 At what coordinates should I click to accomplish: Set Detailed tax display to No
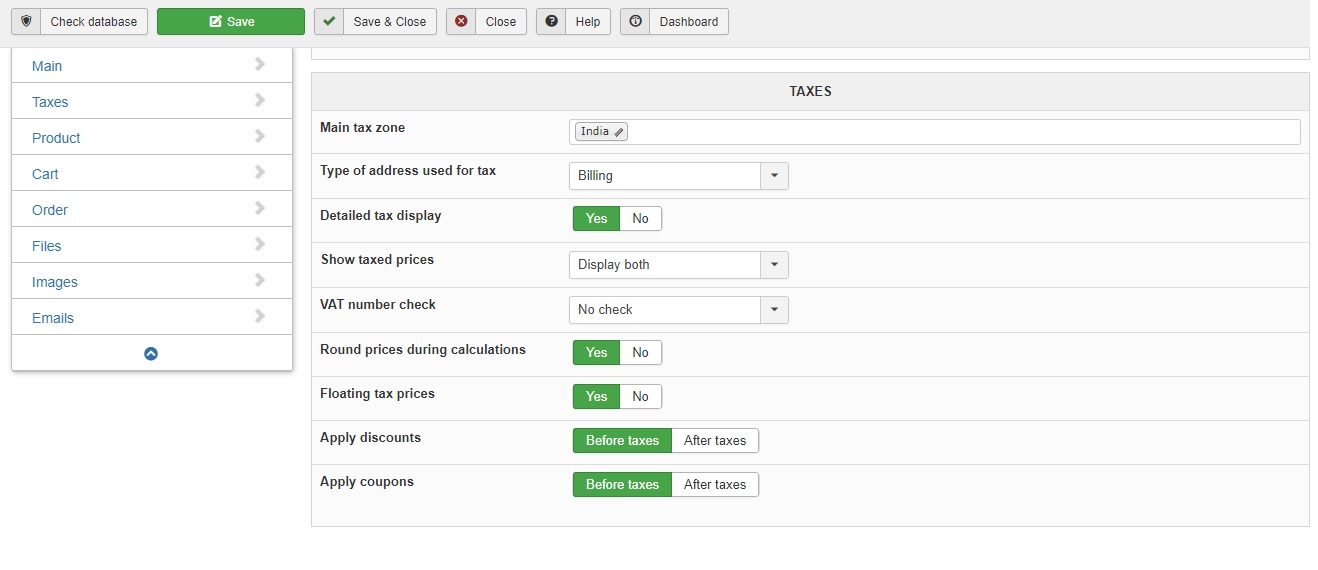click(640, 218)
